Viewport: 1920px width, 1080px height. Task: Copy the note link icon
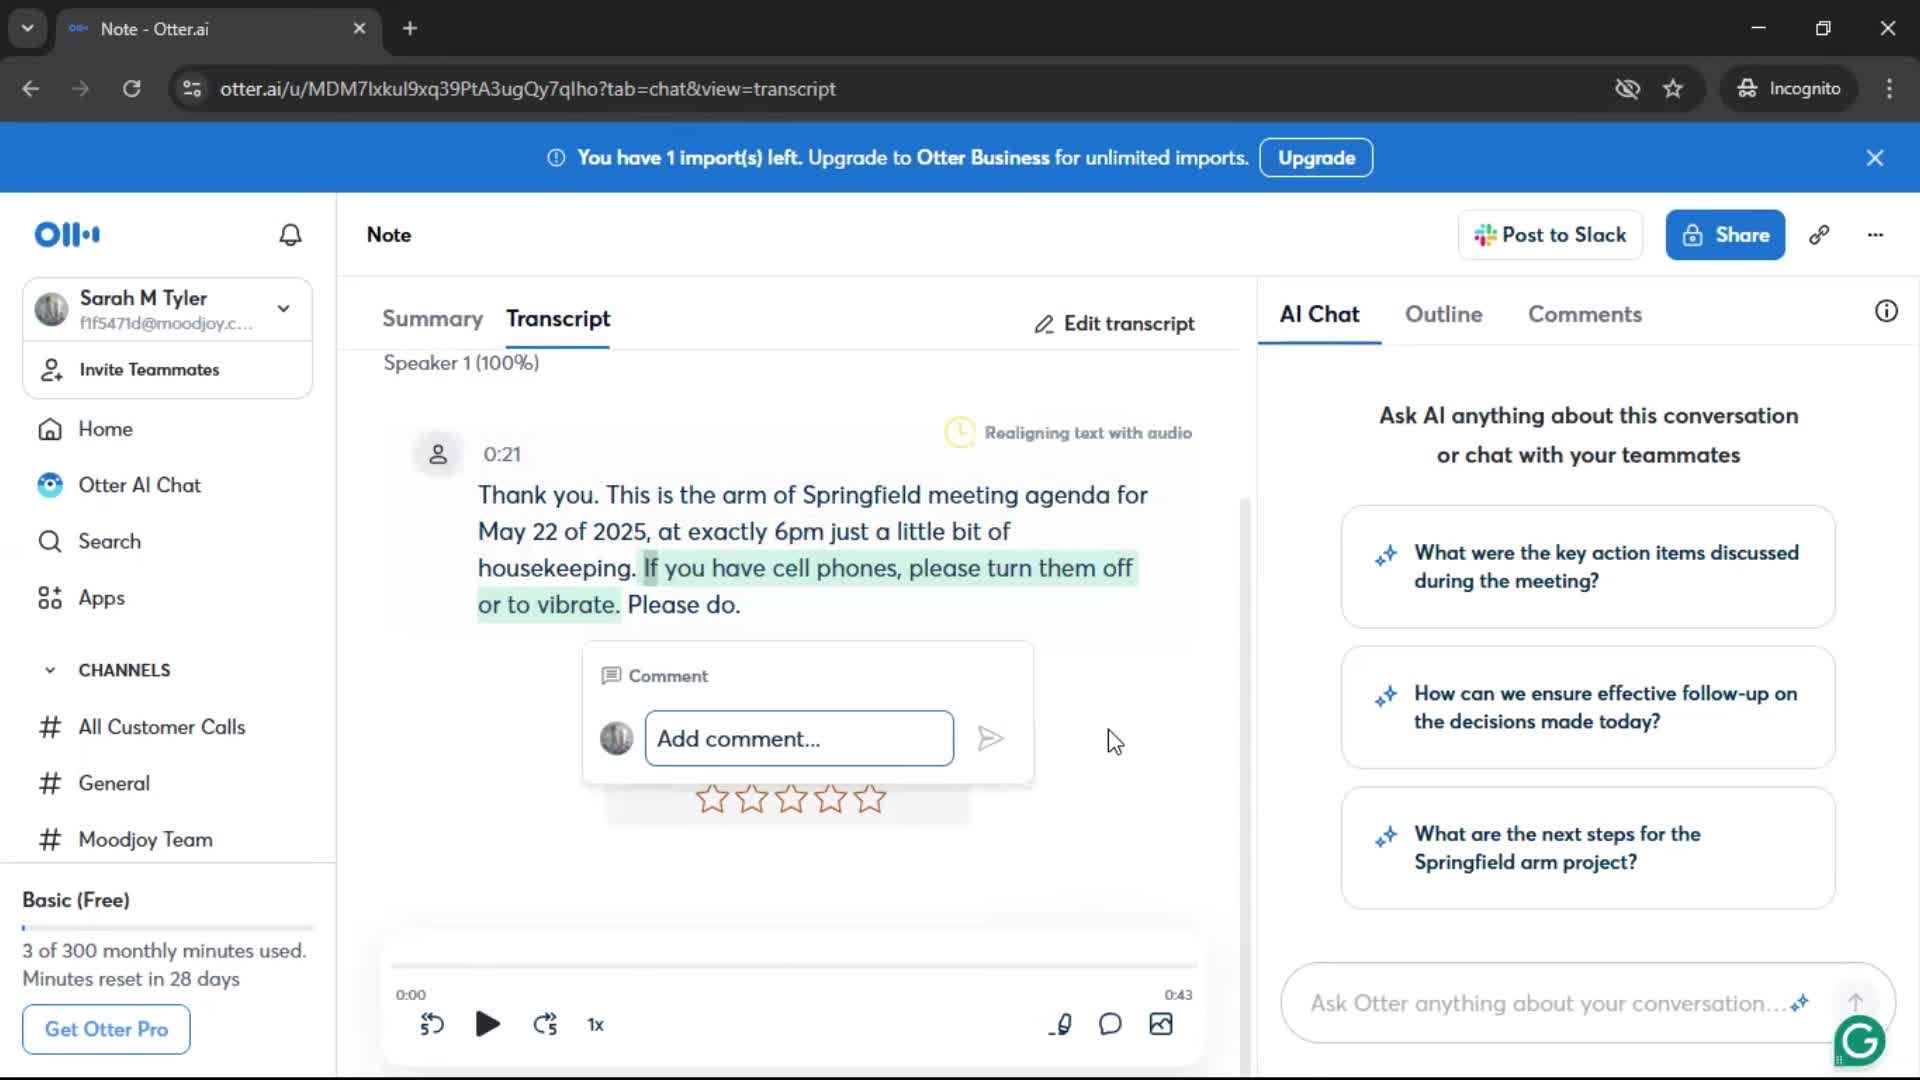1819,235
